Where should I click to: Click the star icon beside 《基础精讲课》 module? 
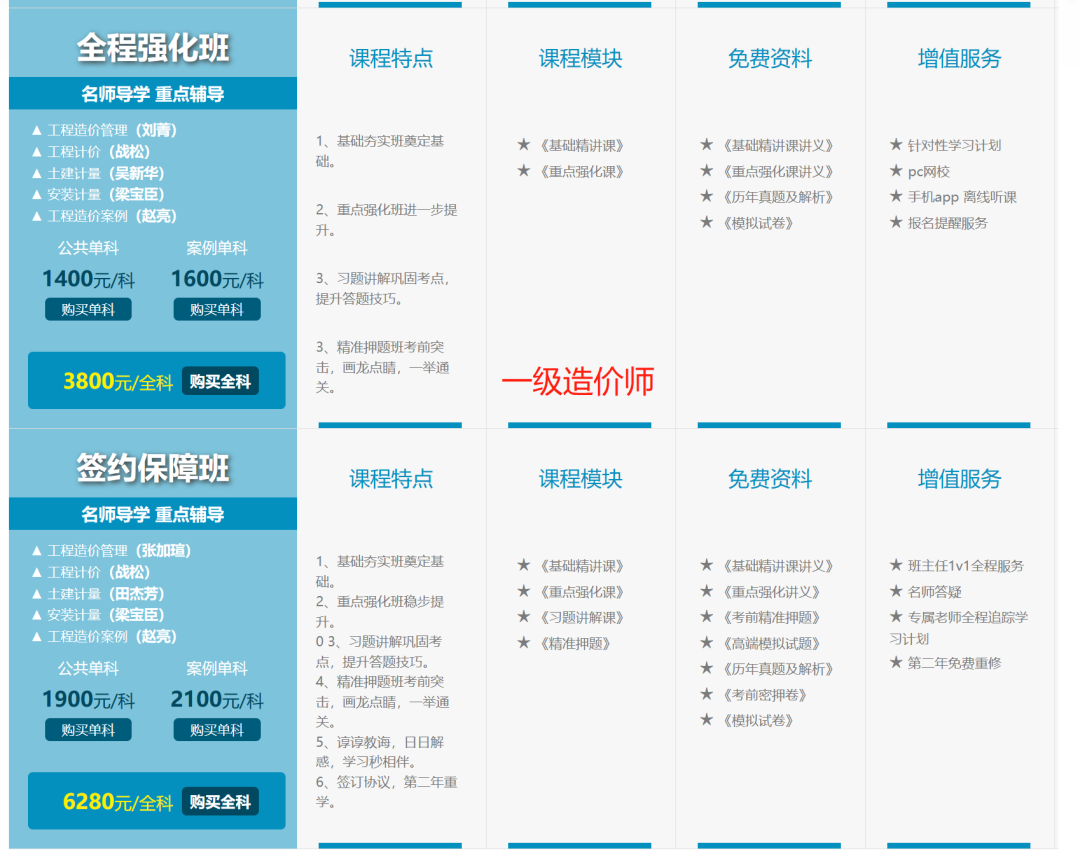(x=523, y=144)
